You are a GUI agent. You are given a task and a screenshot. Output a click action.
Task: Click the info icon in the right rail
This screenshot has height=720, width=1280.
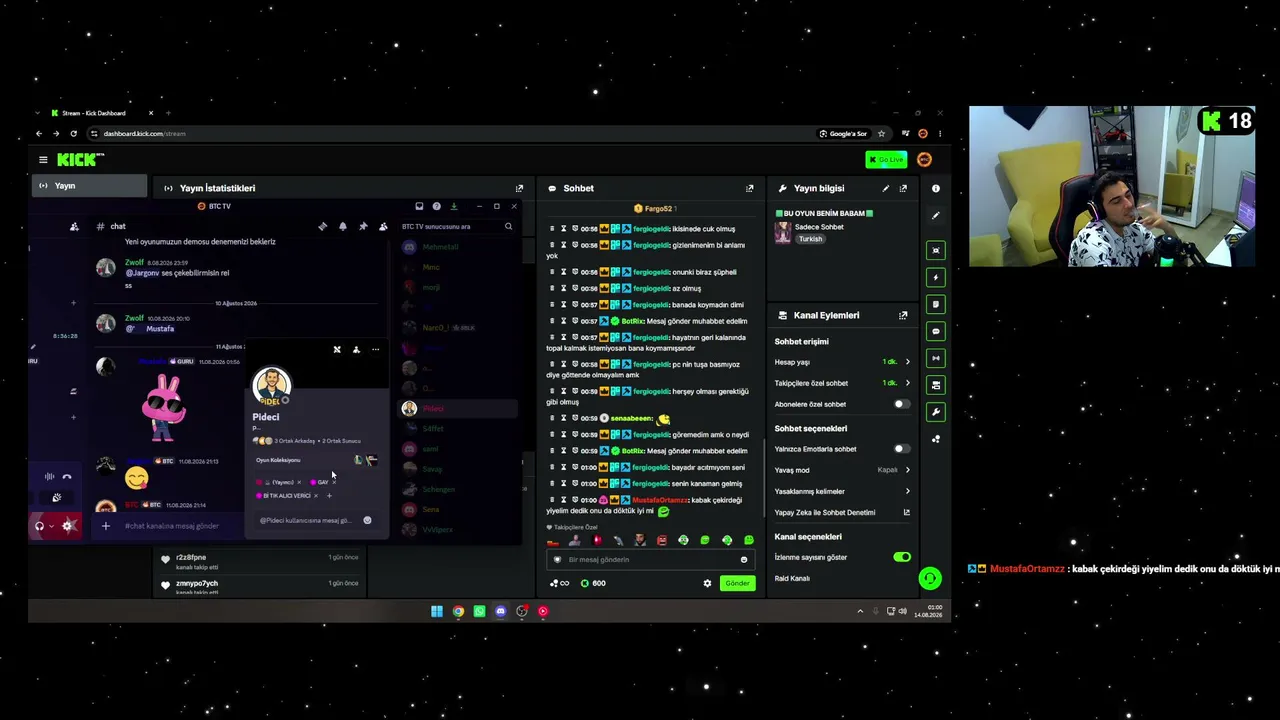[936, 188]
